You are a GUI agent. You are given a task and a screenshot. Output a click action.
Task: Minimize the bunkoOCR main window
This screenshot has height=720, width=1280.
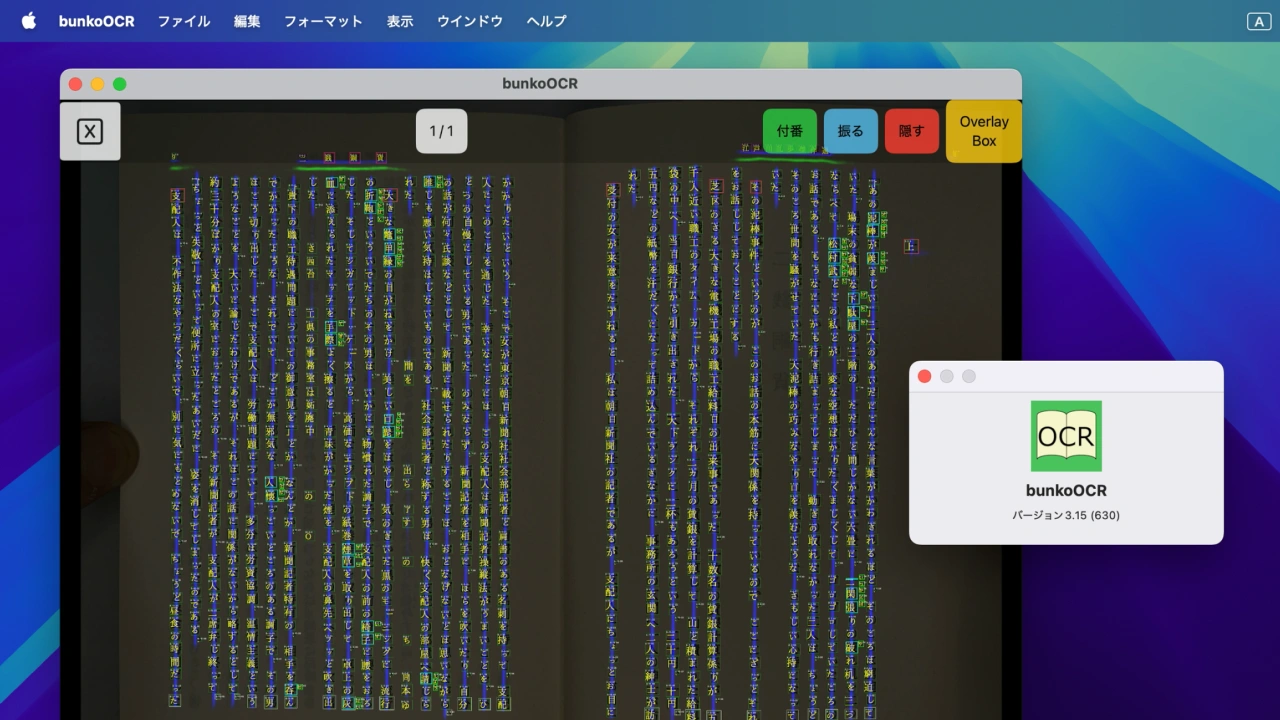point(97,84)
